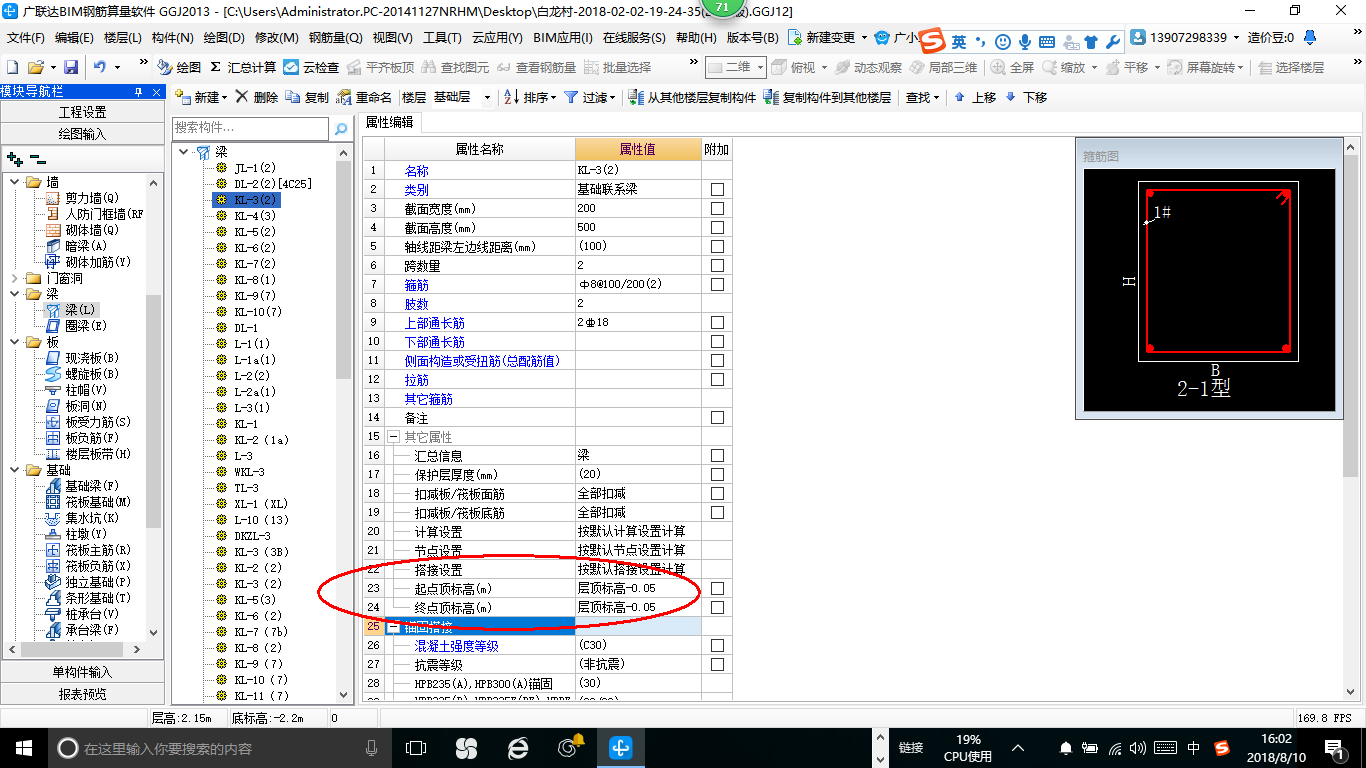Pin the 模块导航栏 panel
Viewport: 1366px width, 768px height.
click(138, 92)
